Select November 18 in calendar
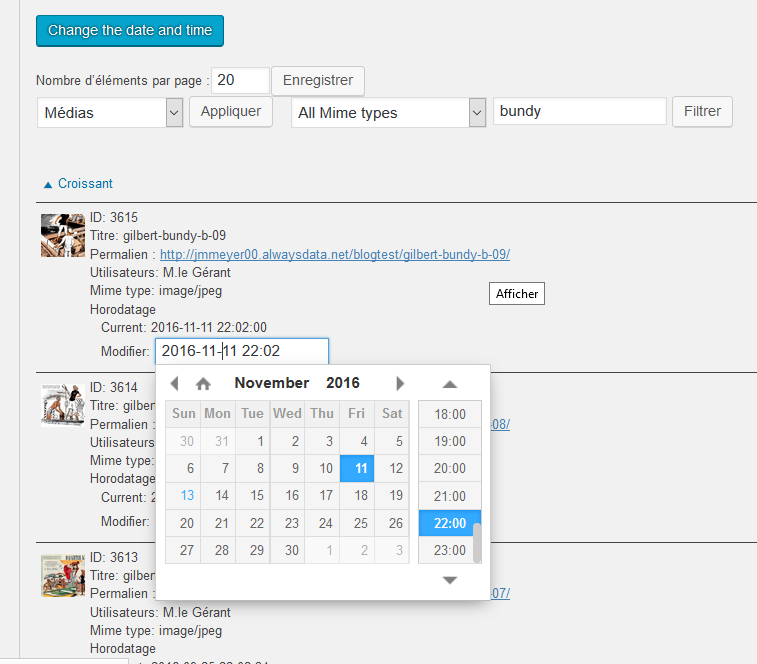Screen dimensions: 757x664 (x=357, y=495)
